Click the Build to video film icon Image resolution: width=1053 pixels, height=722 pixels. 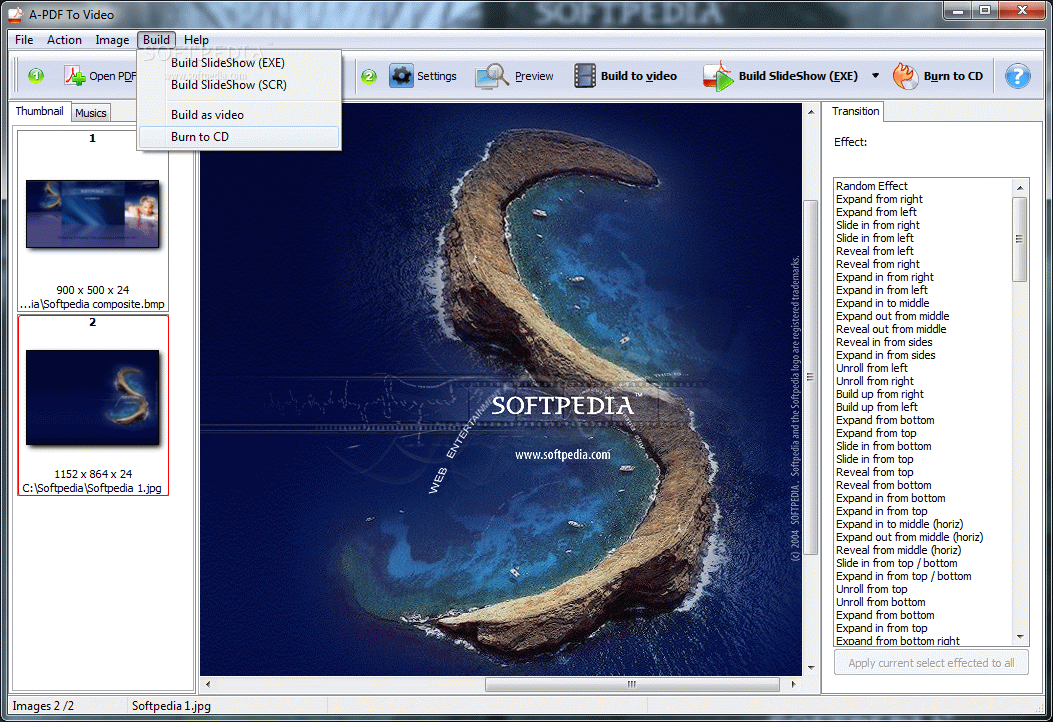(584, 76)
